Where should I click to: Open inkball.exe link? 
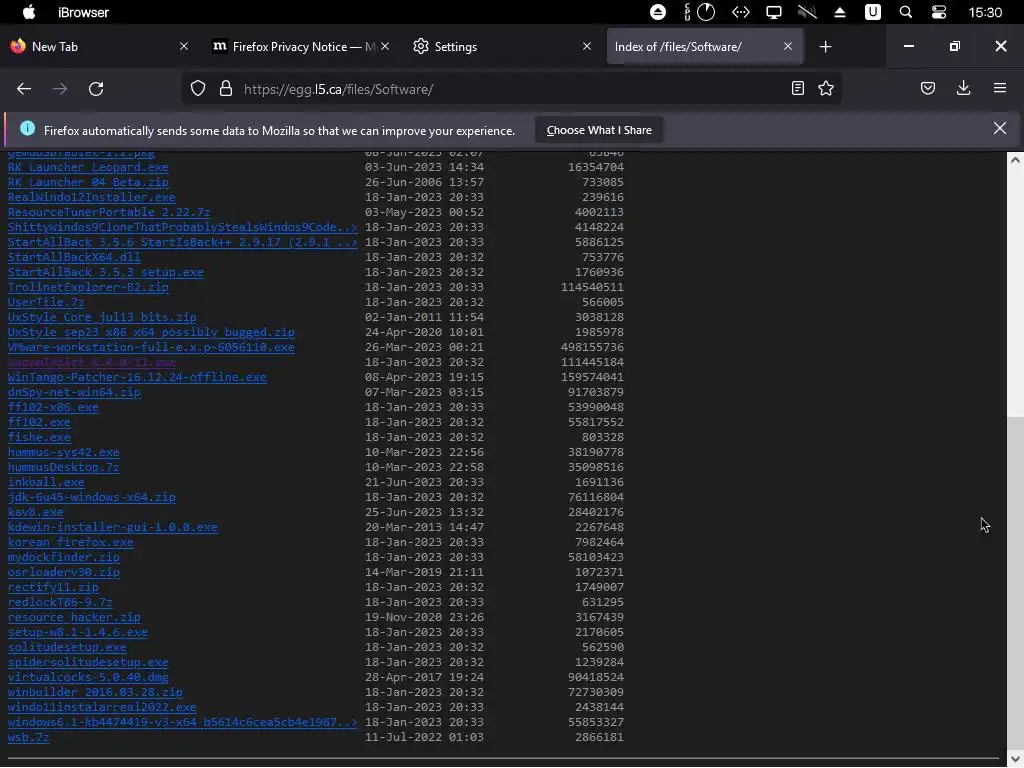click(x=46, y=483)
